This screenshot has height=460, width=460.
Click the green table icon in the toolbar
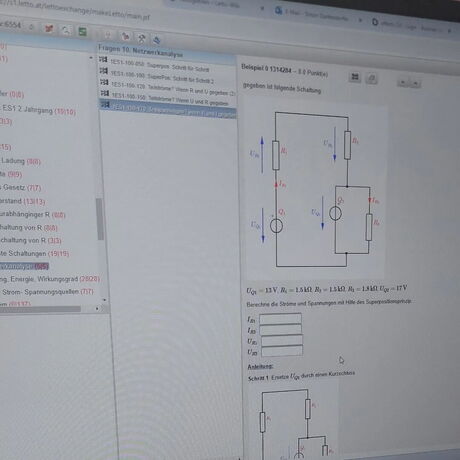coord(82,32)
